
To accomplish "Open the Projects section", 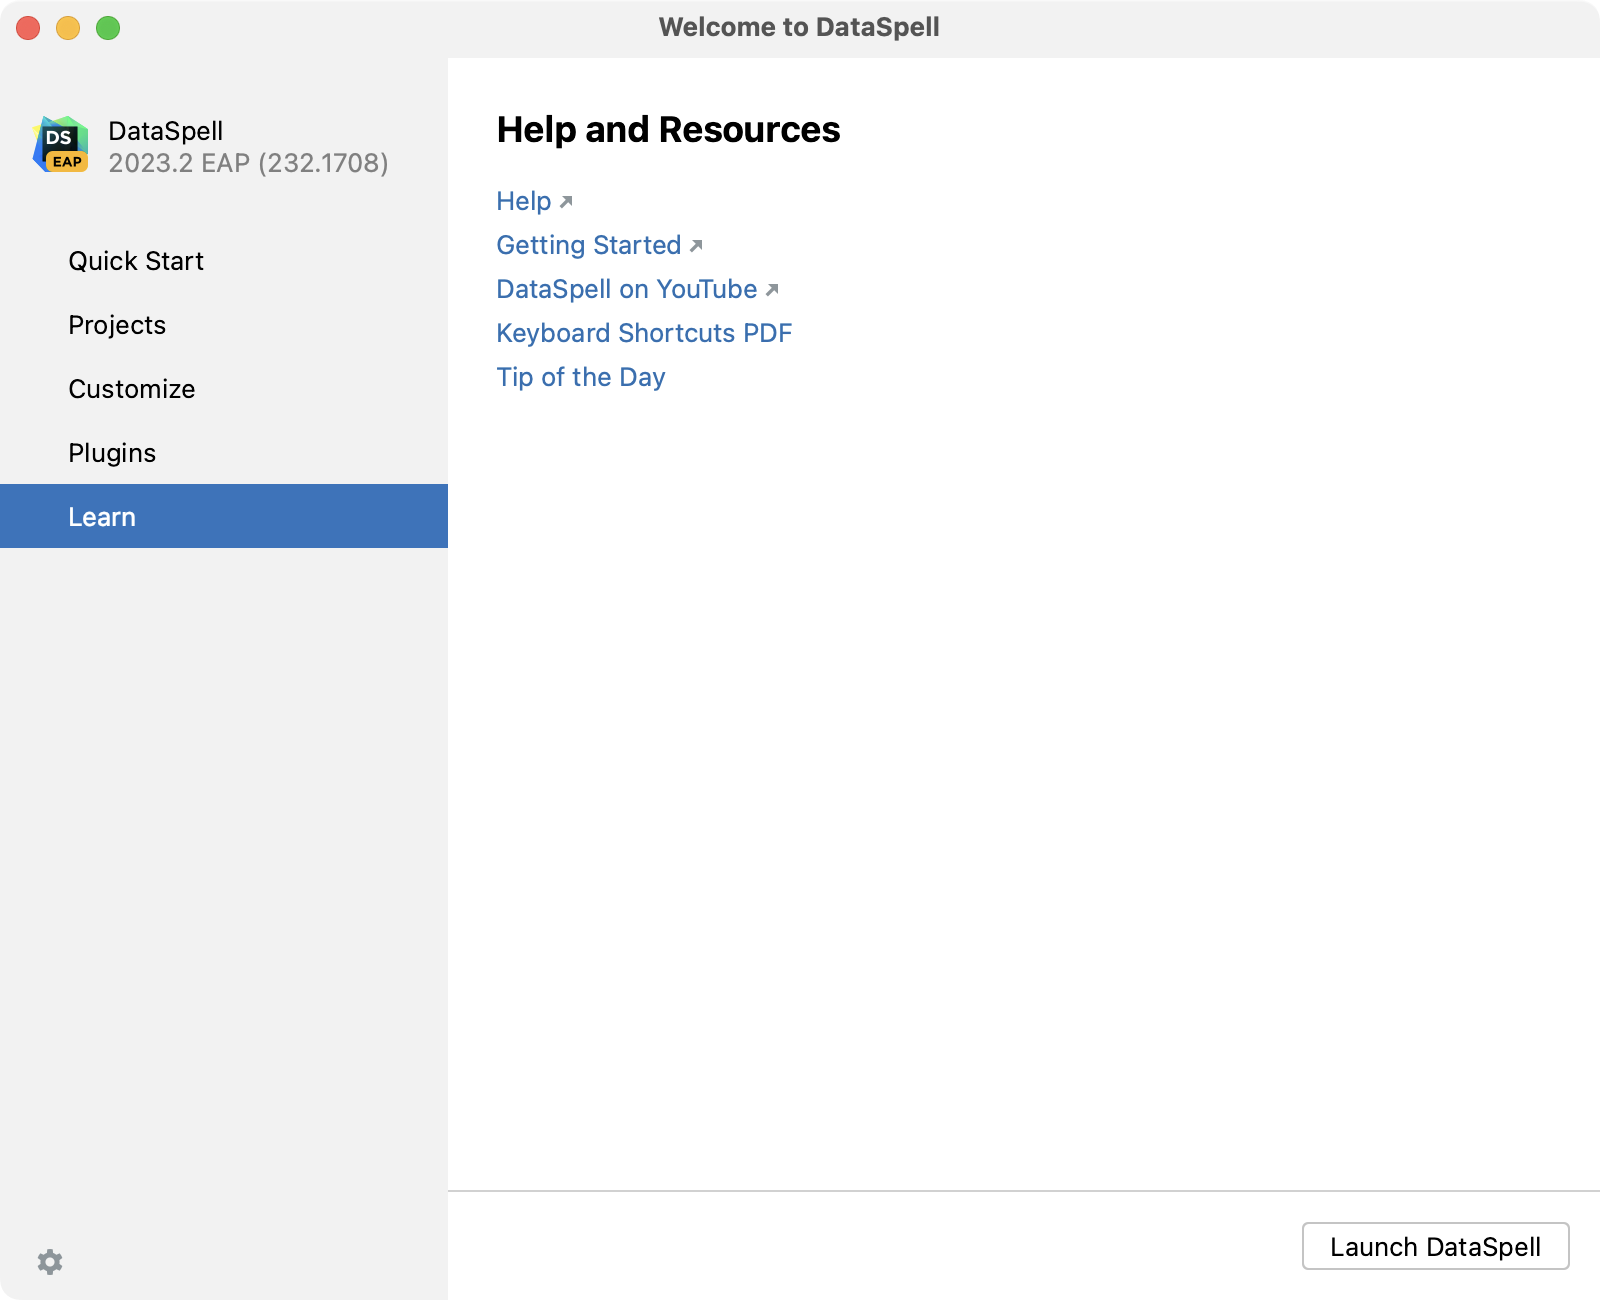I will tap(117, 325).
